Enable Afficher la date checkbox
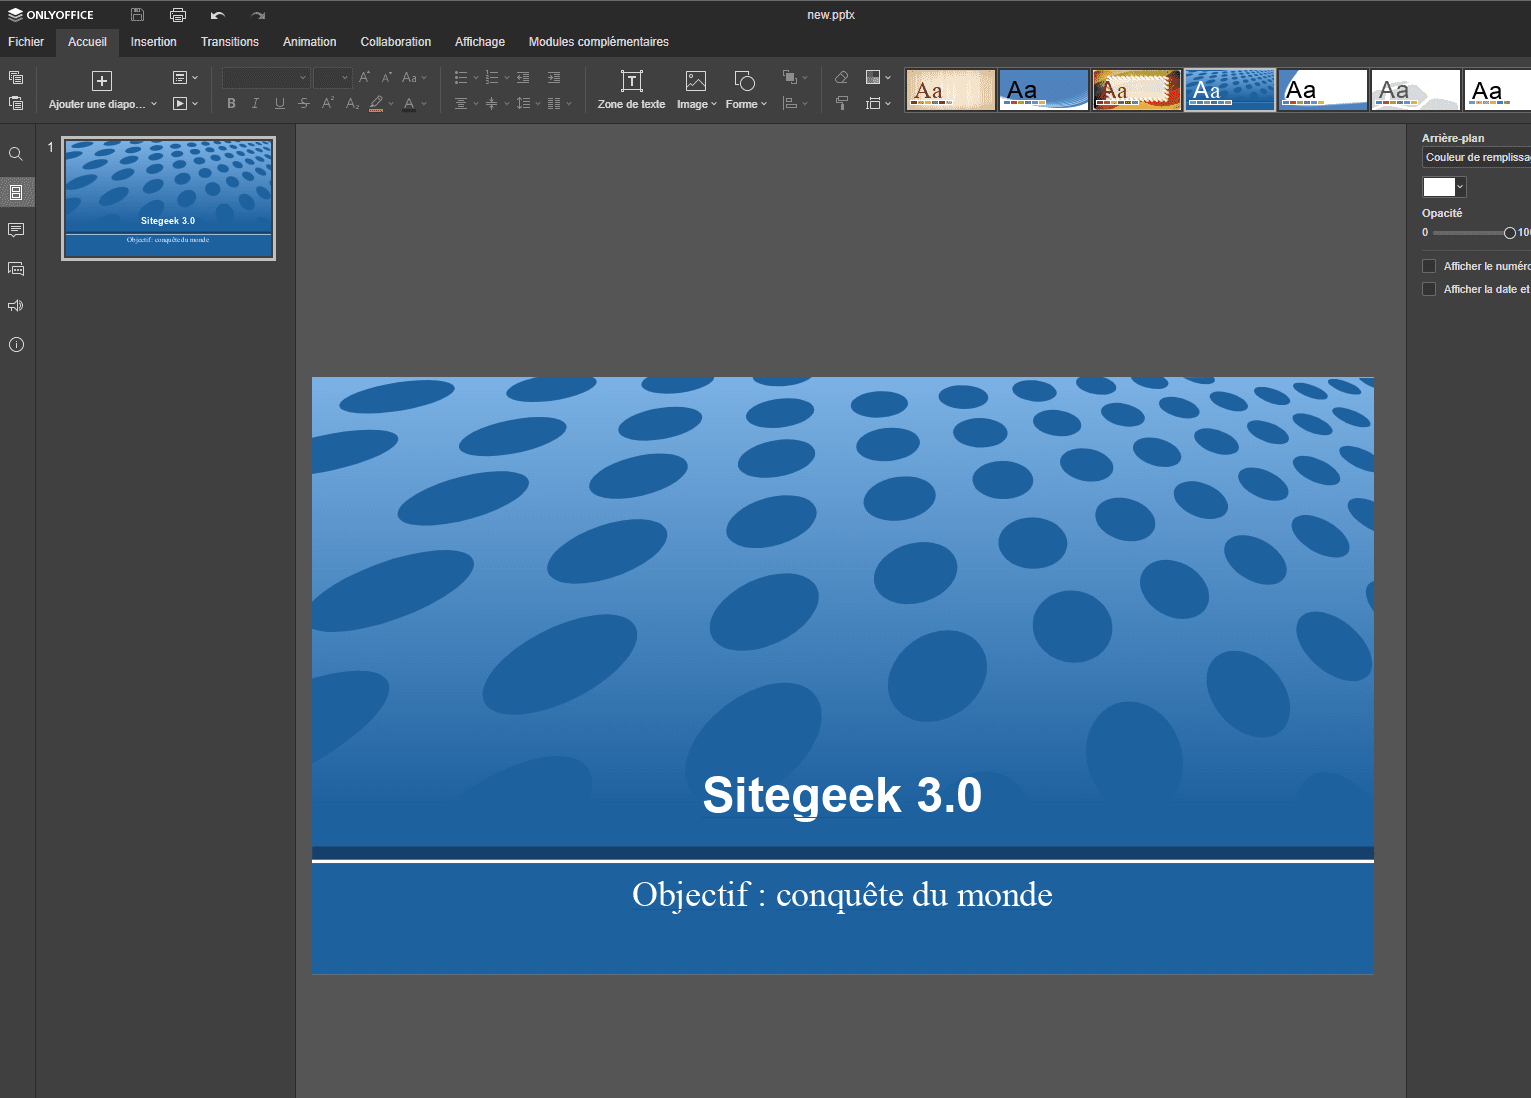 point(1429,289)
